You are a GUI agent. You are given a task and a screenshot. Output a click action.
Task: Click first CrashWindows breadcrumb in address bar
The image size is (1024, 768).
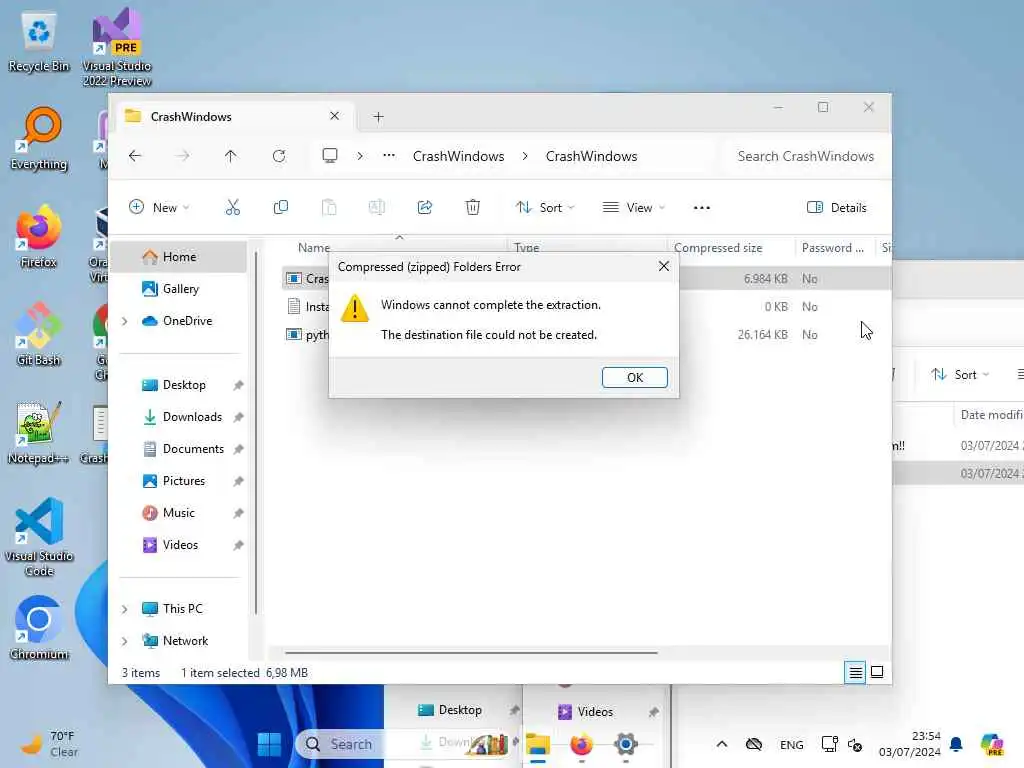click(458, 156)
